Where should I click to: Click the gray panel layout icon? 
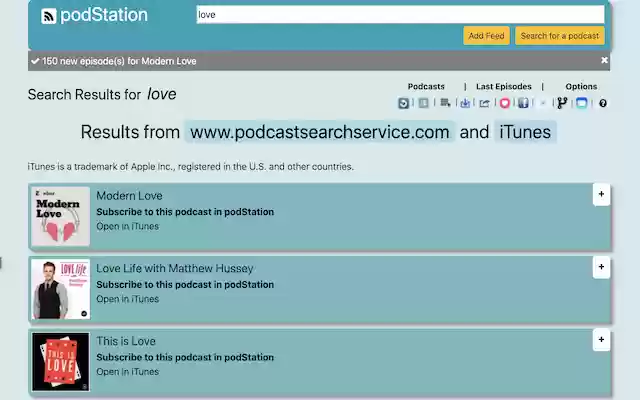click(x=423, y=103)
